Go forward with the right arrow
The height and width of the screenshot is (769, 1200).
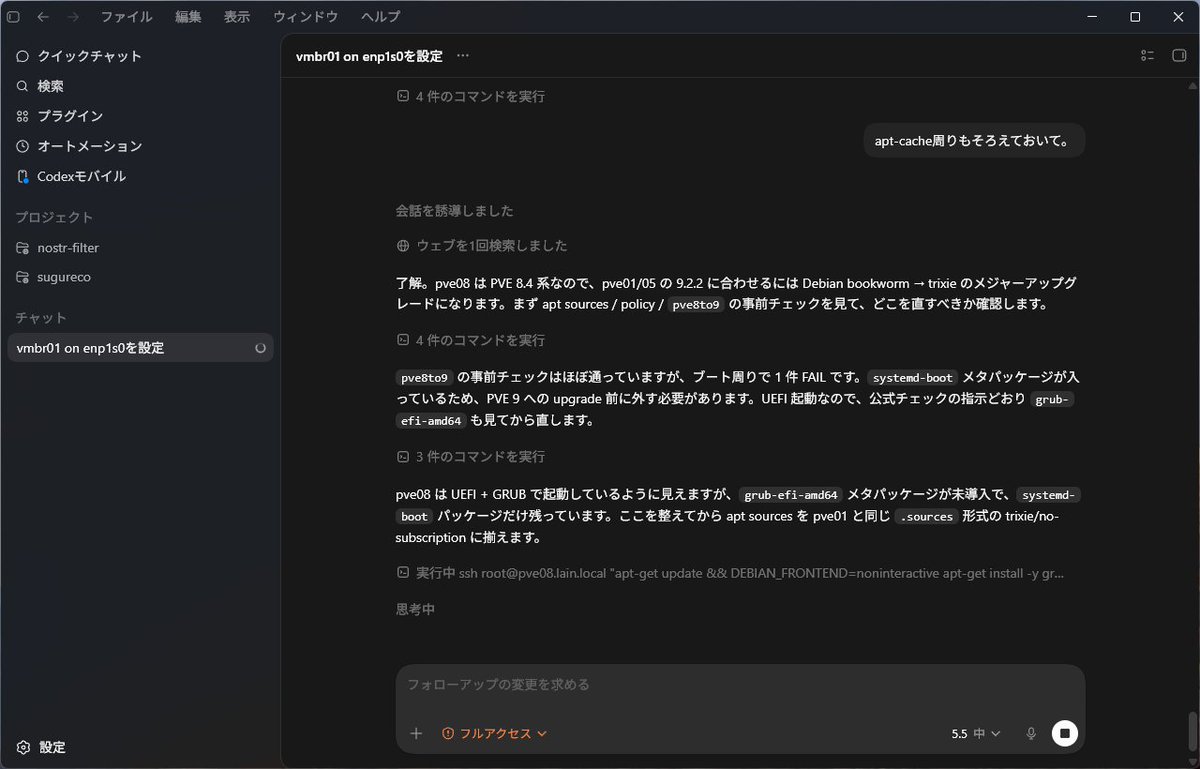tap(73, 17)
